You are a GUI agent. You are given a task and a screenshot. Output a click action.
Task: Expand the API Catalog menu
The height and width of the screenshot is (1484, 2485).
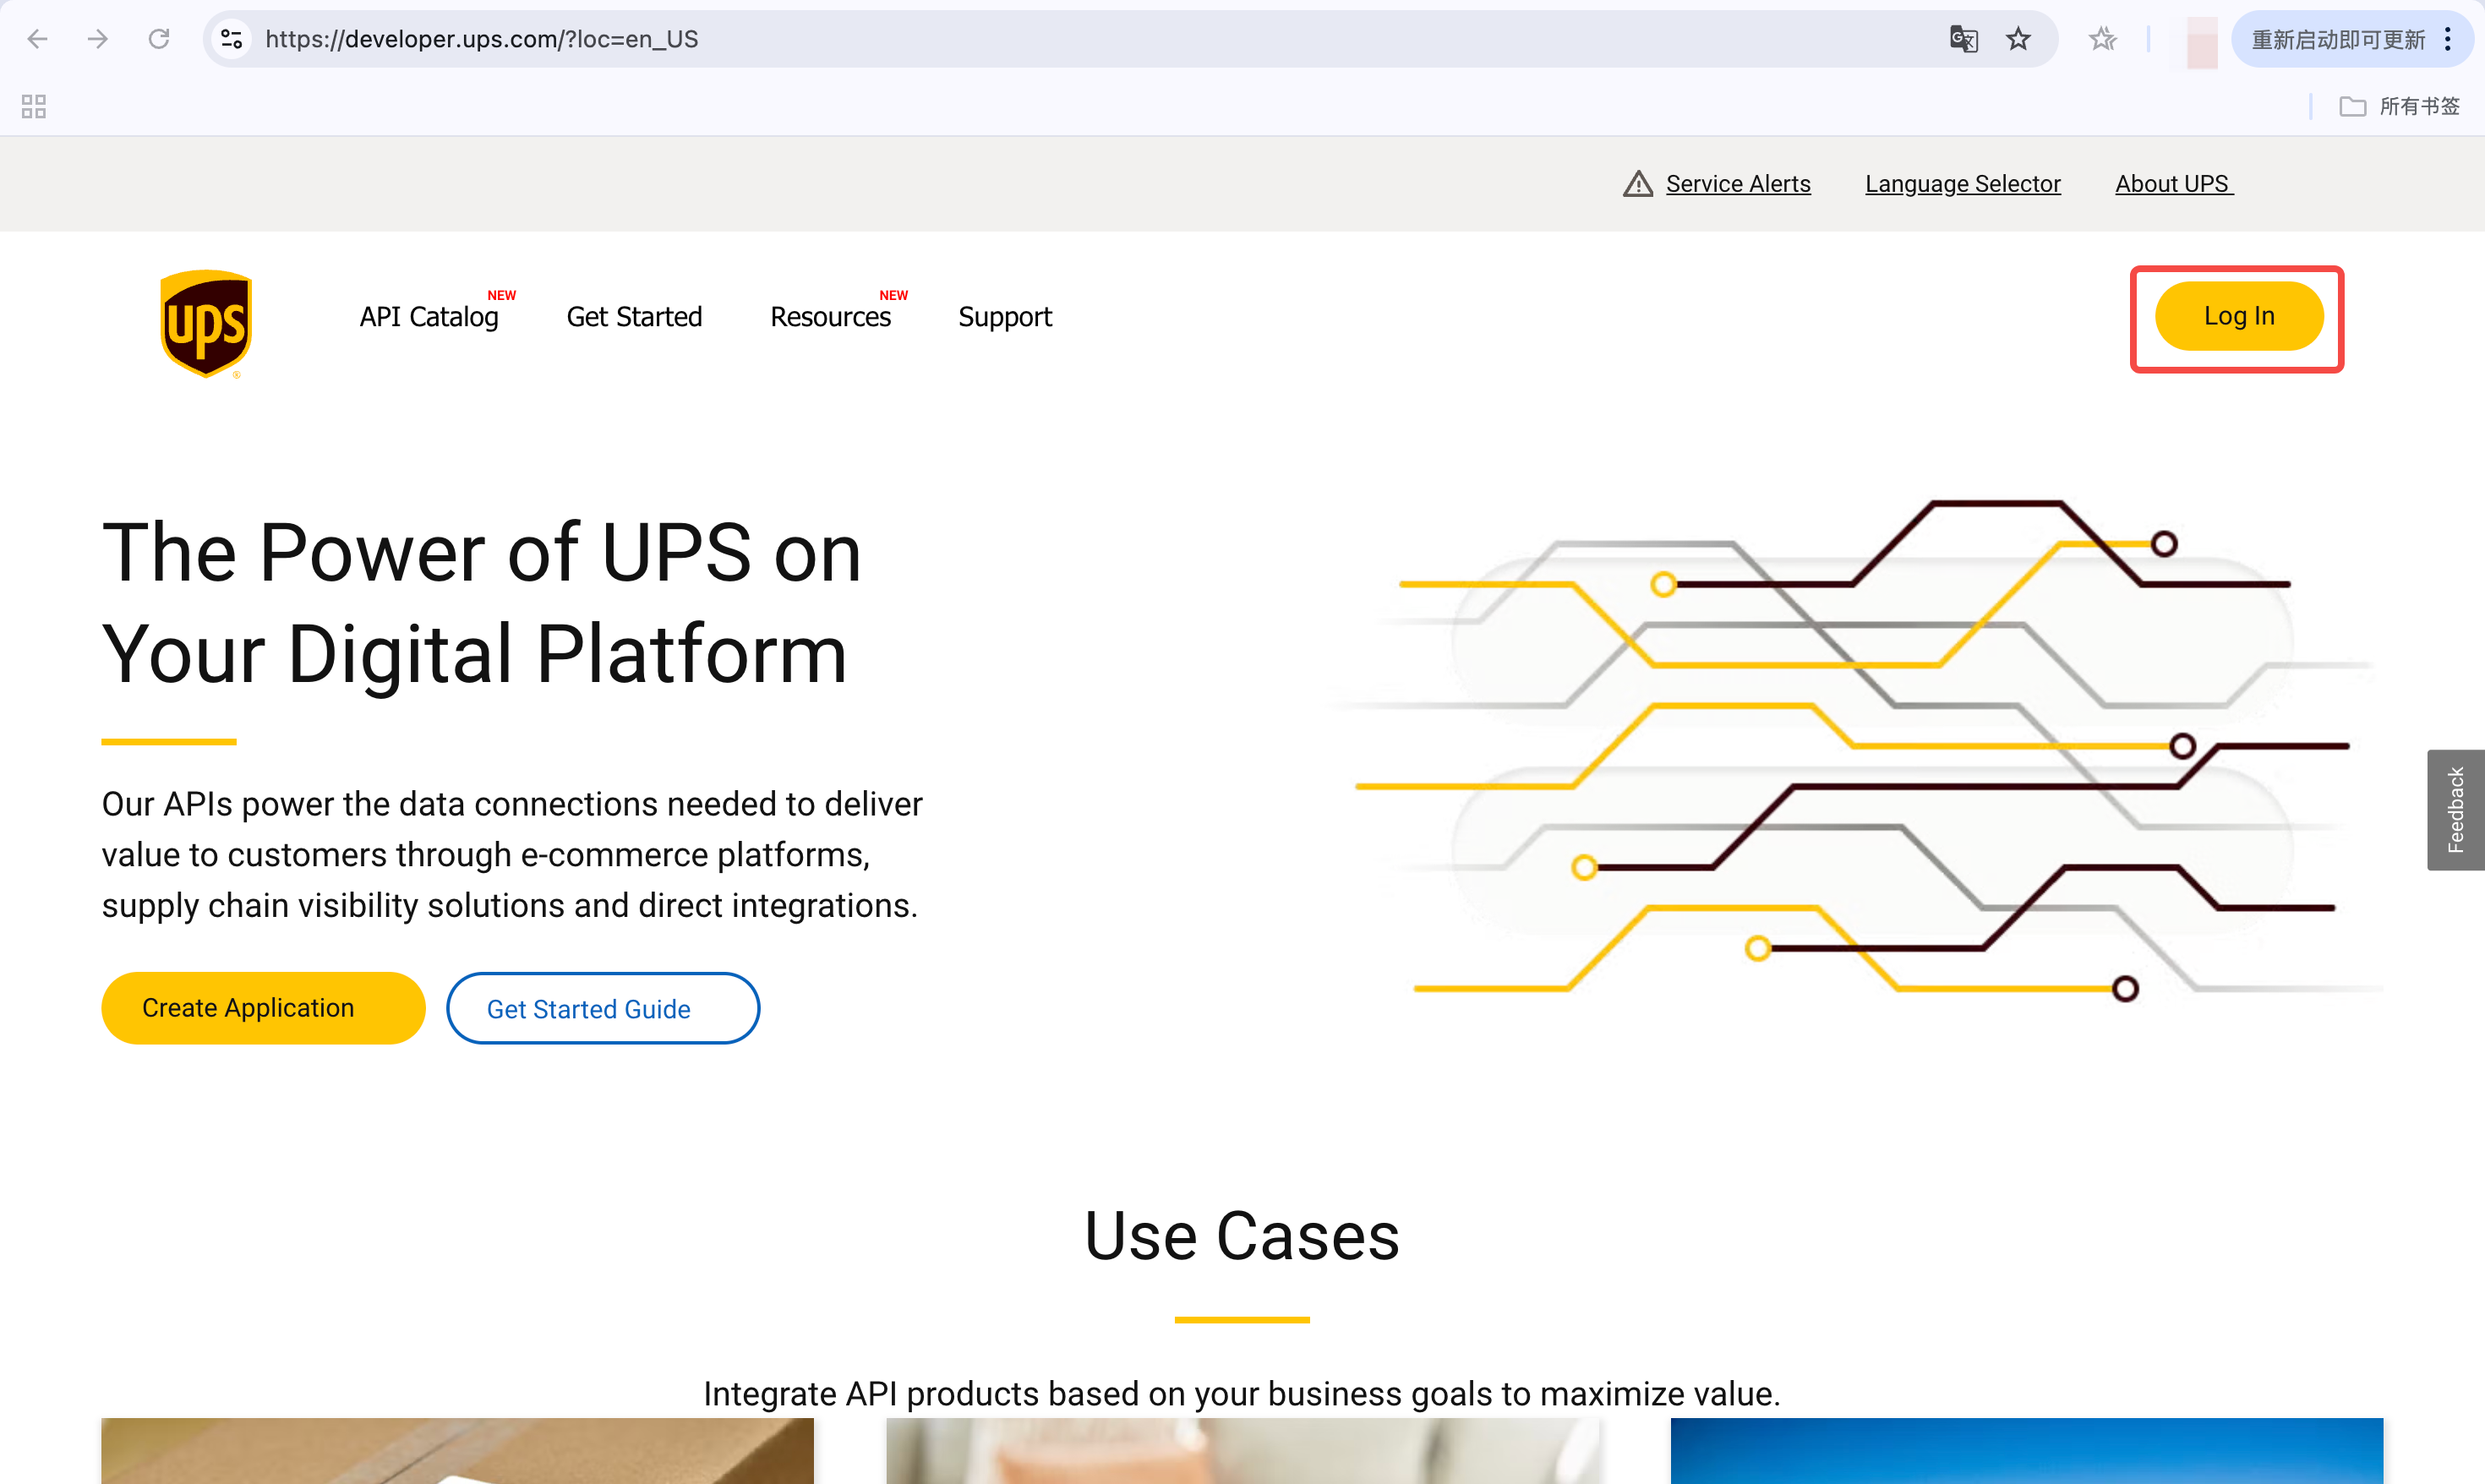[429, 317]
